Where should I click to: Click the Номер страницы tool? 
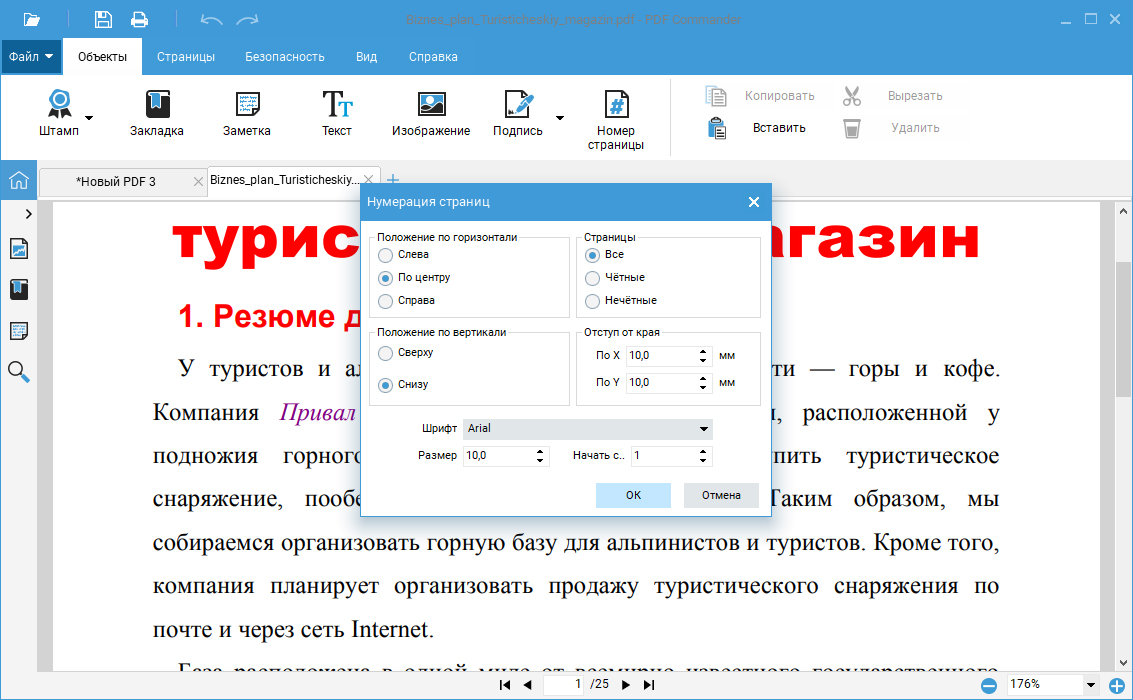(x=616, y=121)
